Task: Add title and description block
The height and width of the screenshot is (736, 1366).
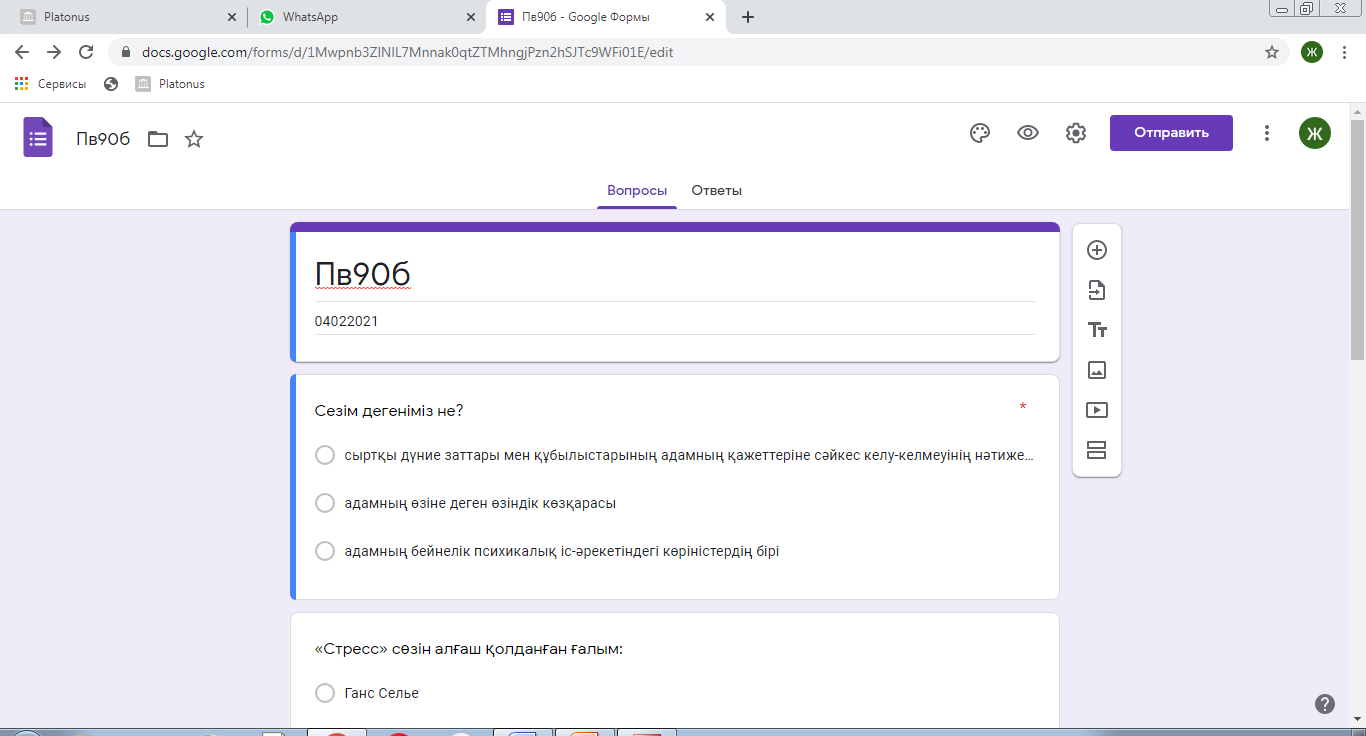Action: (x=1097, y=330)
